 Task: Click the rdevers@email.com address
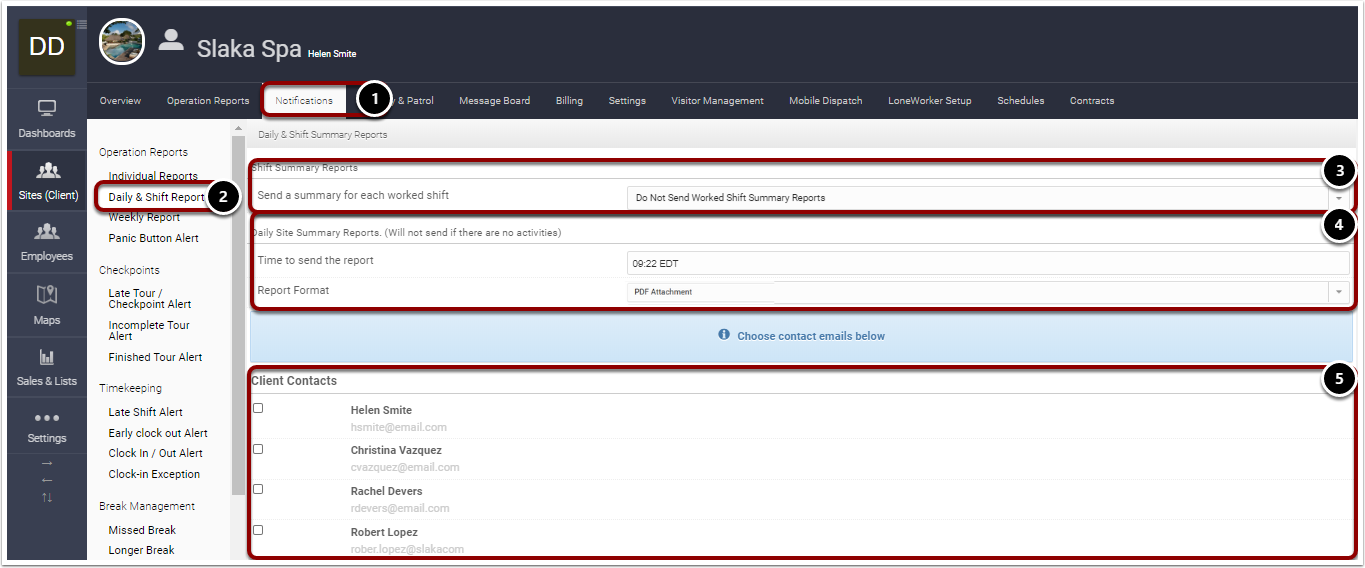[x=400, y=508]
